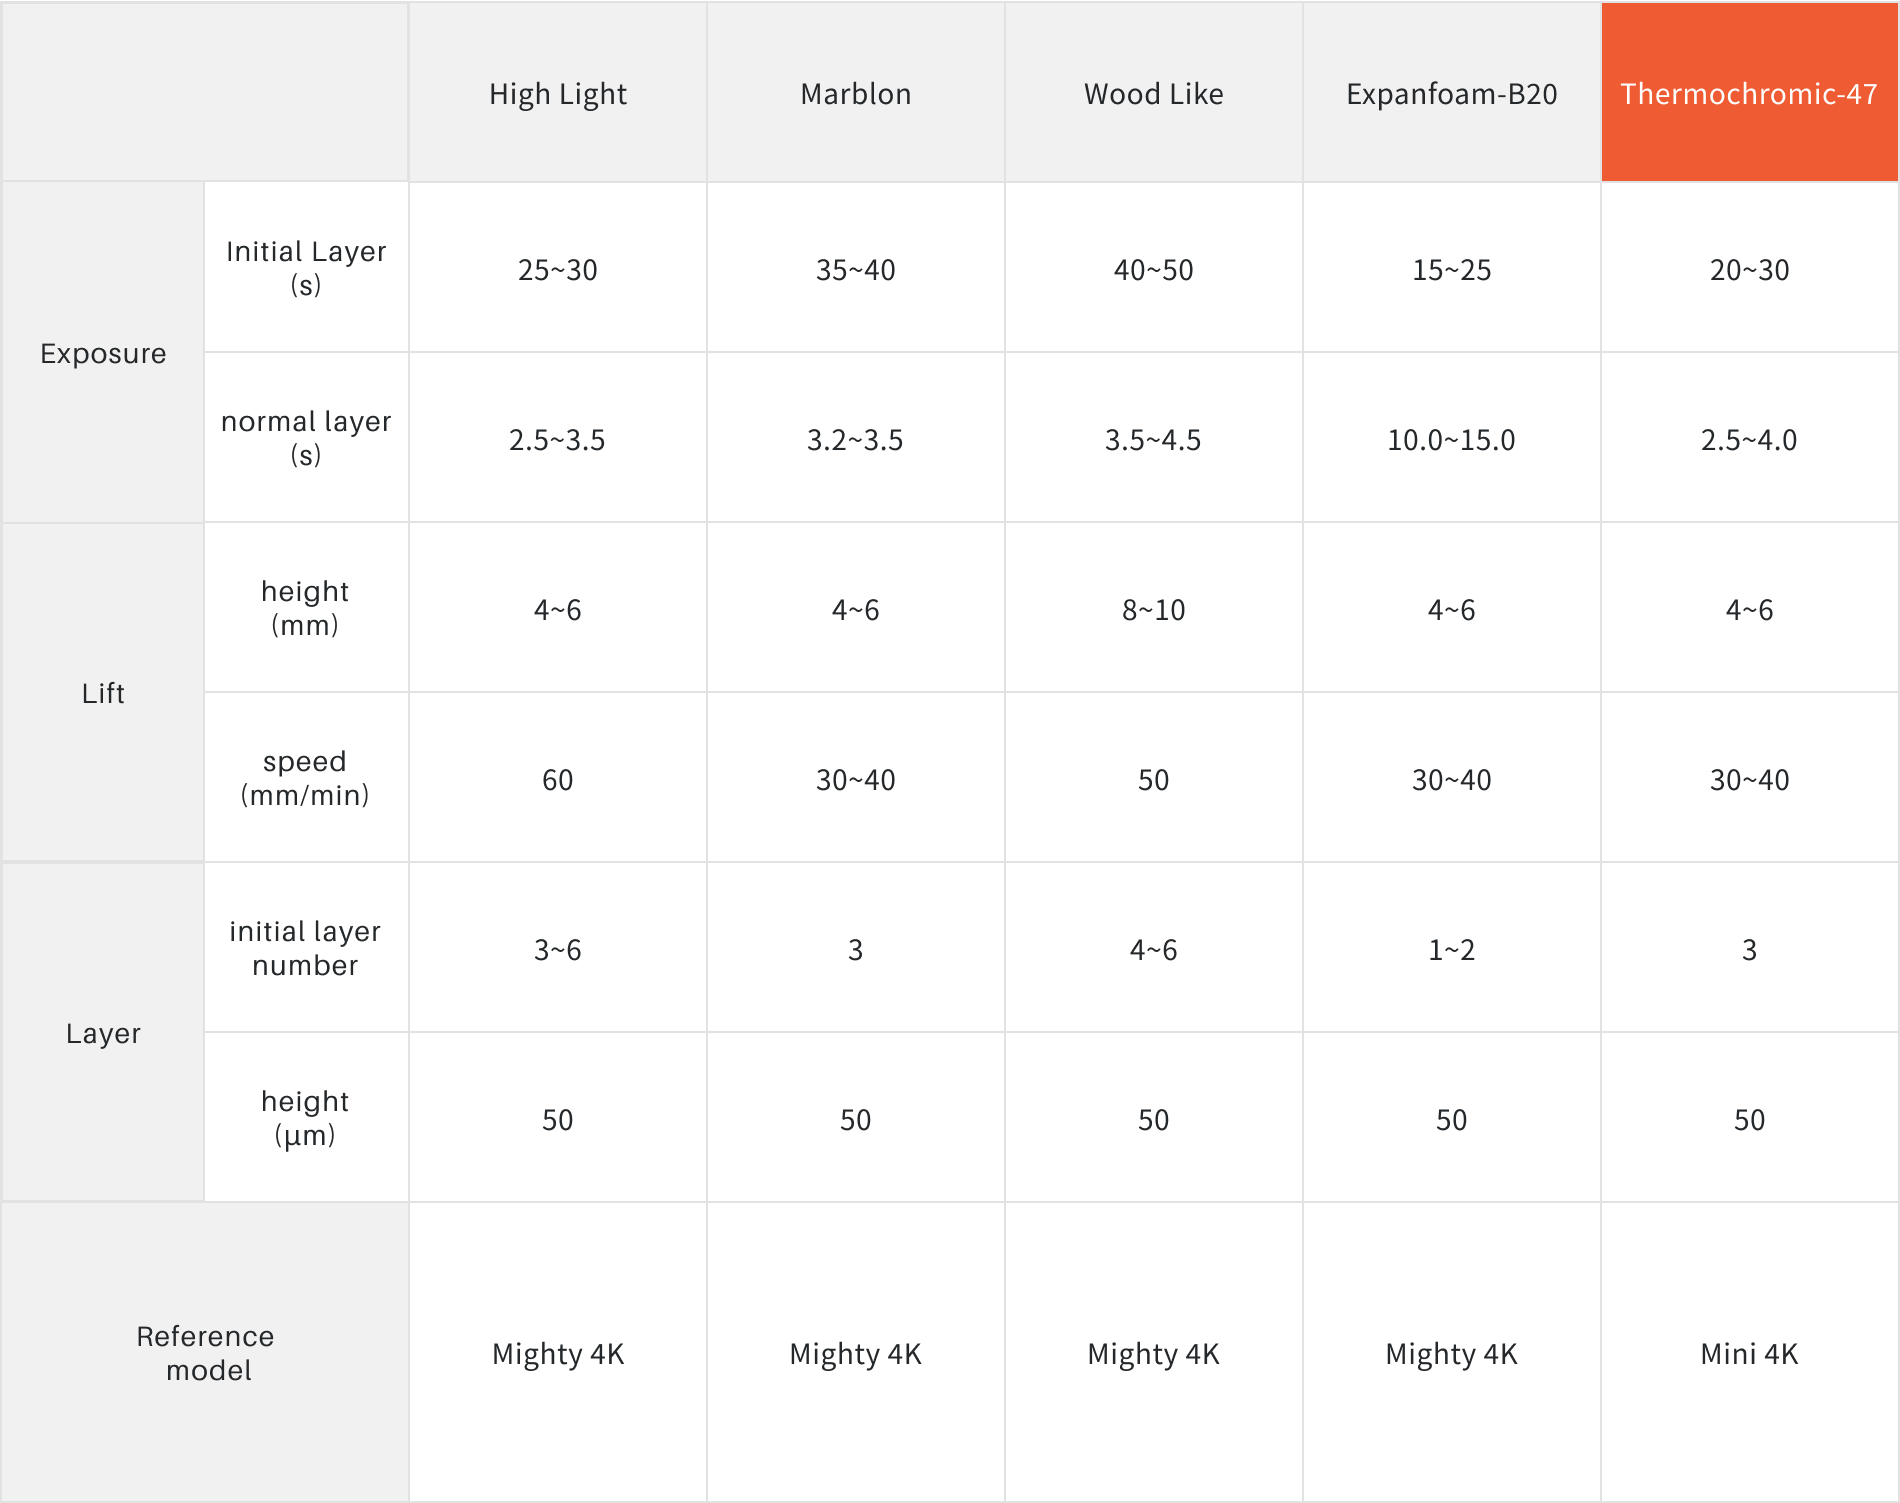Click Thermochromic-47 reference model Mini 4K

pos(1750,1354)
